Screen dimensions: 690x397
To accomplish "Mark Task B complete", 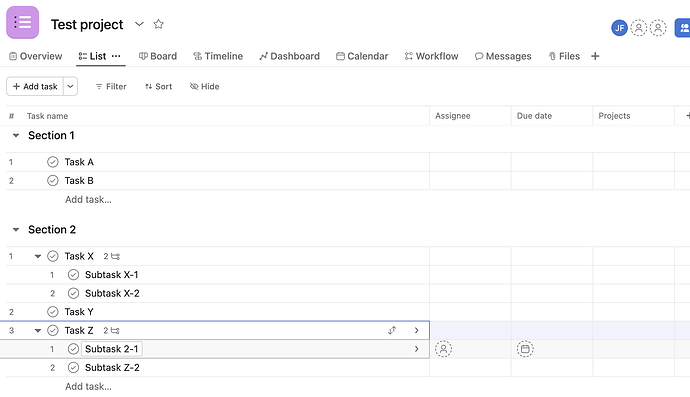I will [53, 180].
